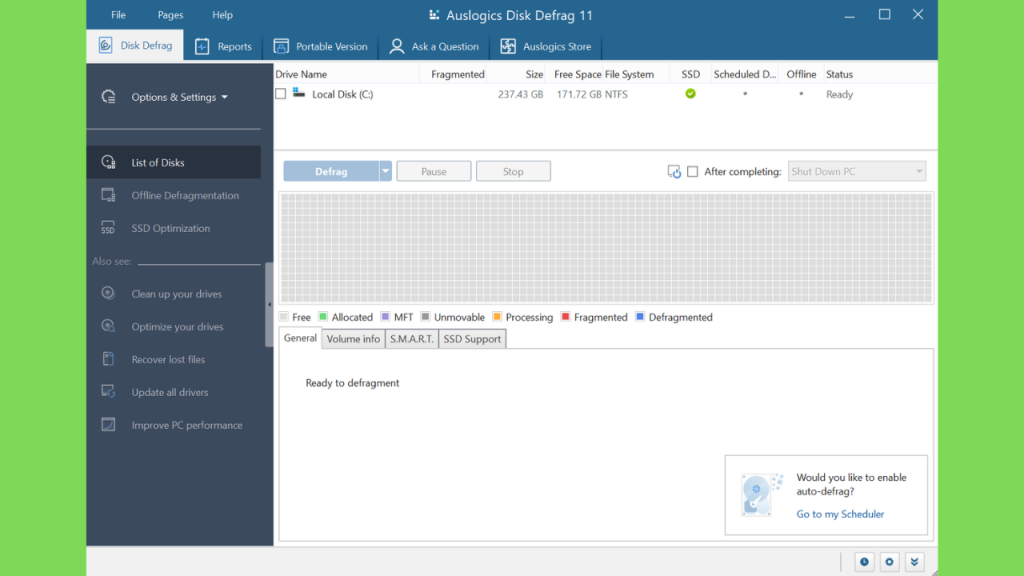Click the Ask a Question person icon
The image size is (1024, 576).
[x=396, y=46]
